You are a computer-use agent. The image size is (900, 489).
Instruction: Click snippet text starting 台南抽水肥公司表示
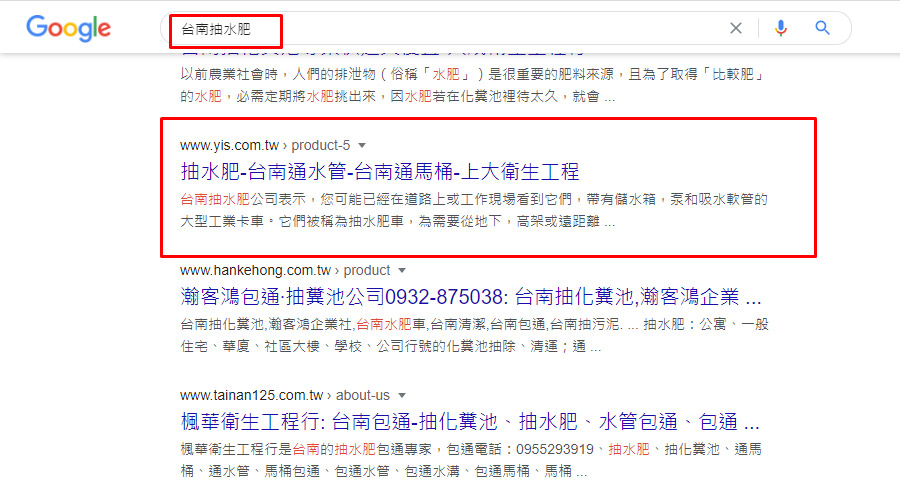click(474, 210)
